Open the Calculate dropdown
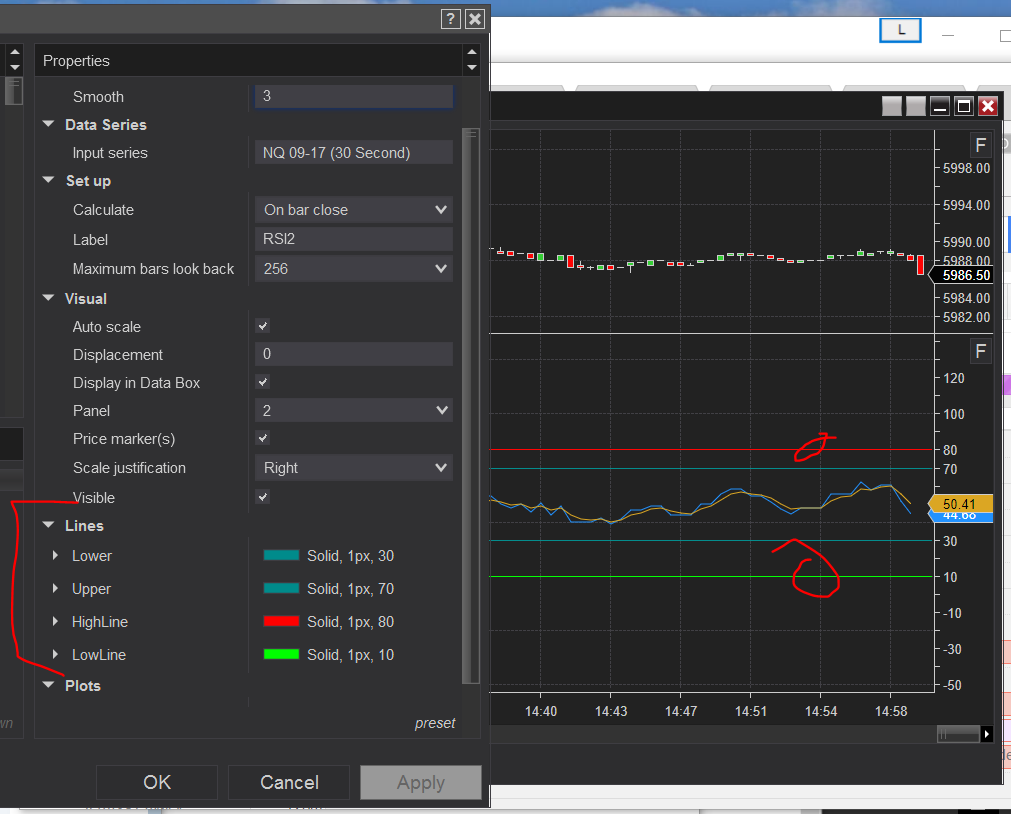Screen dimensions: 1011x814 pos(353,210)
